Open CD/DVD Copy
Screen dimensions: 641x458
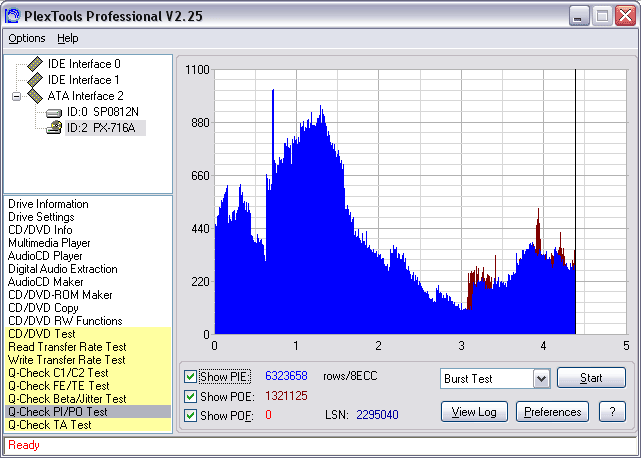pos(43,308)
